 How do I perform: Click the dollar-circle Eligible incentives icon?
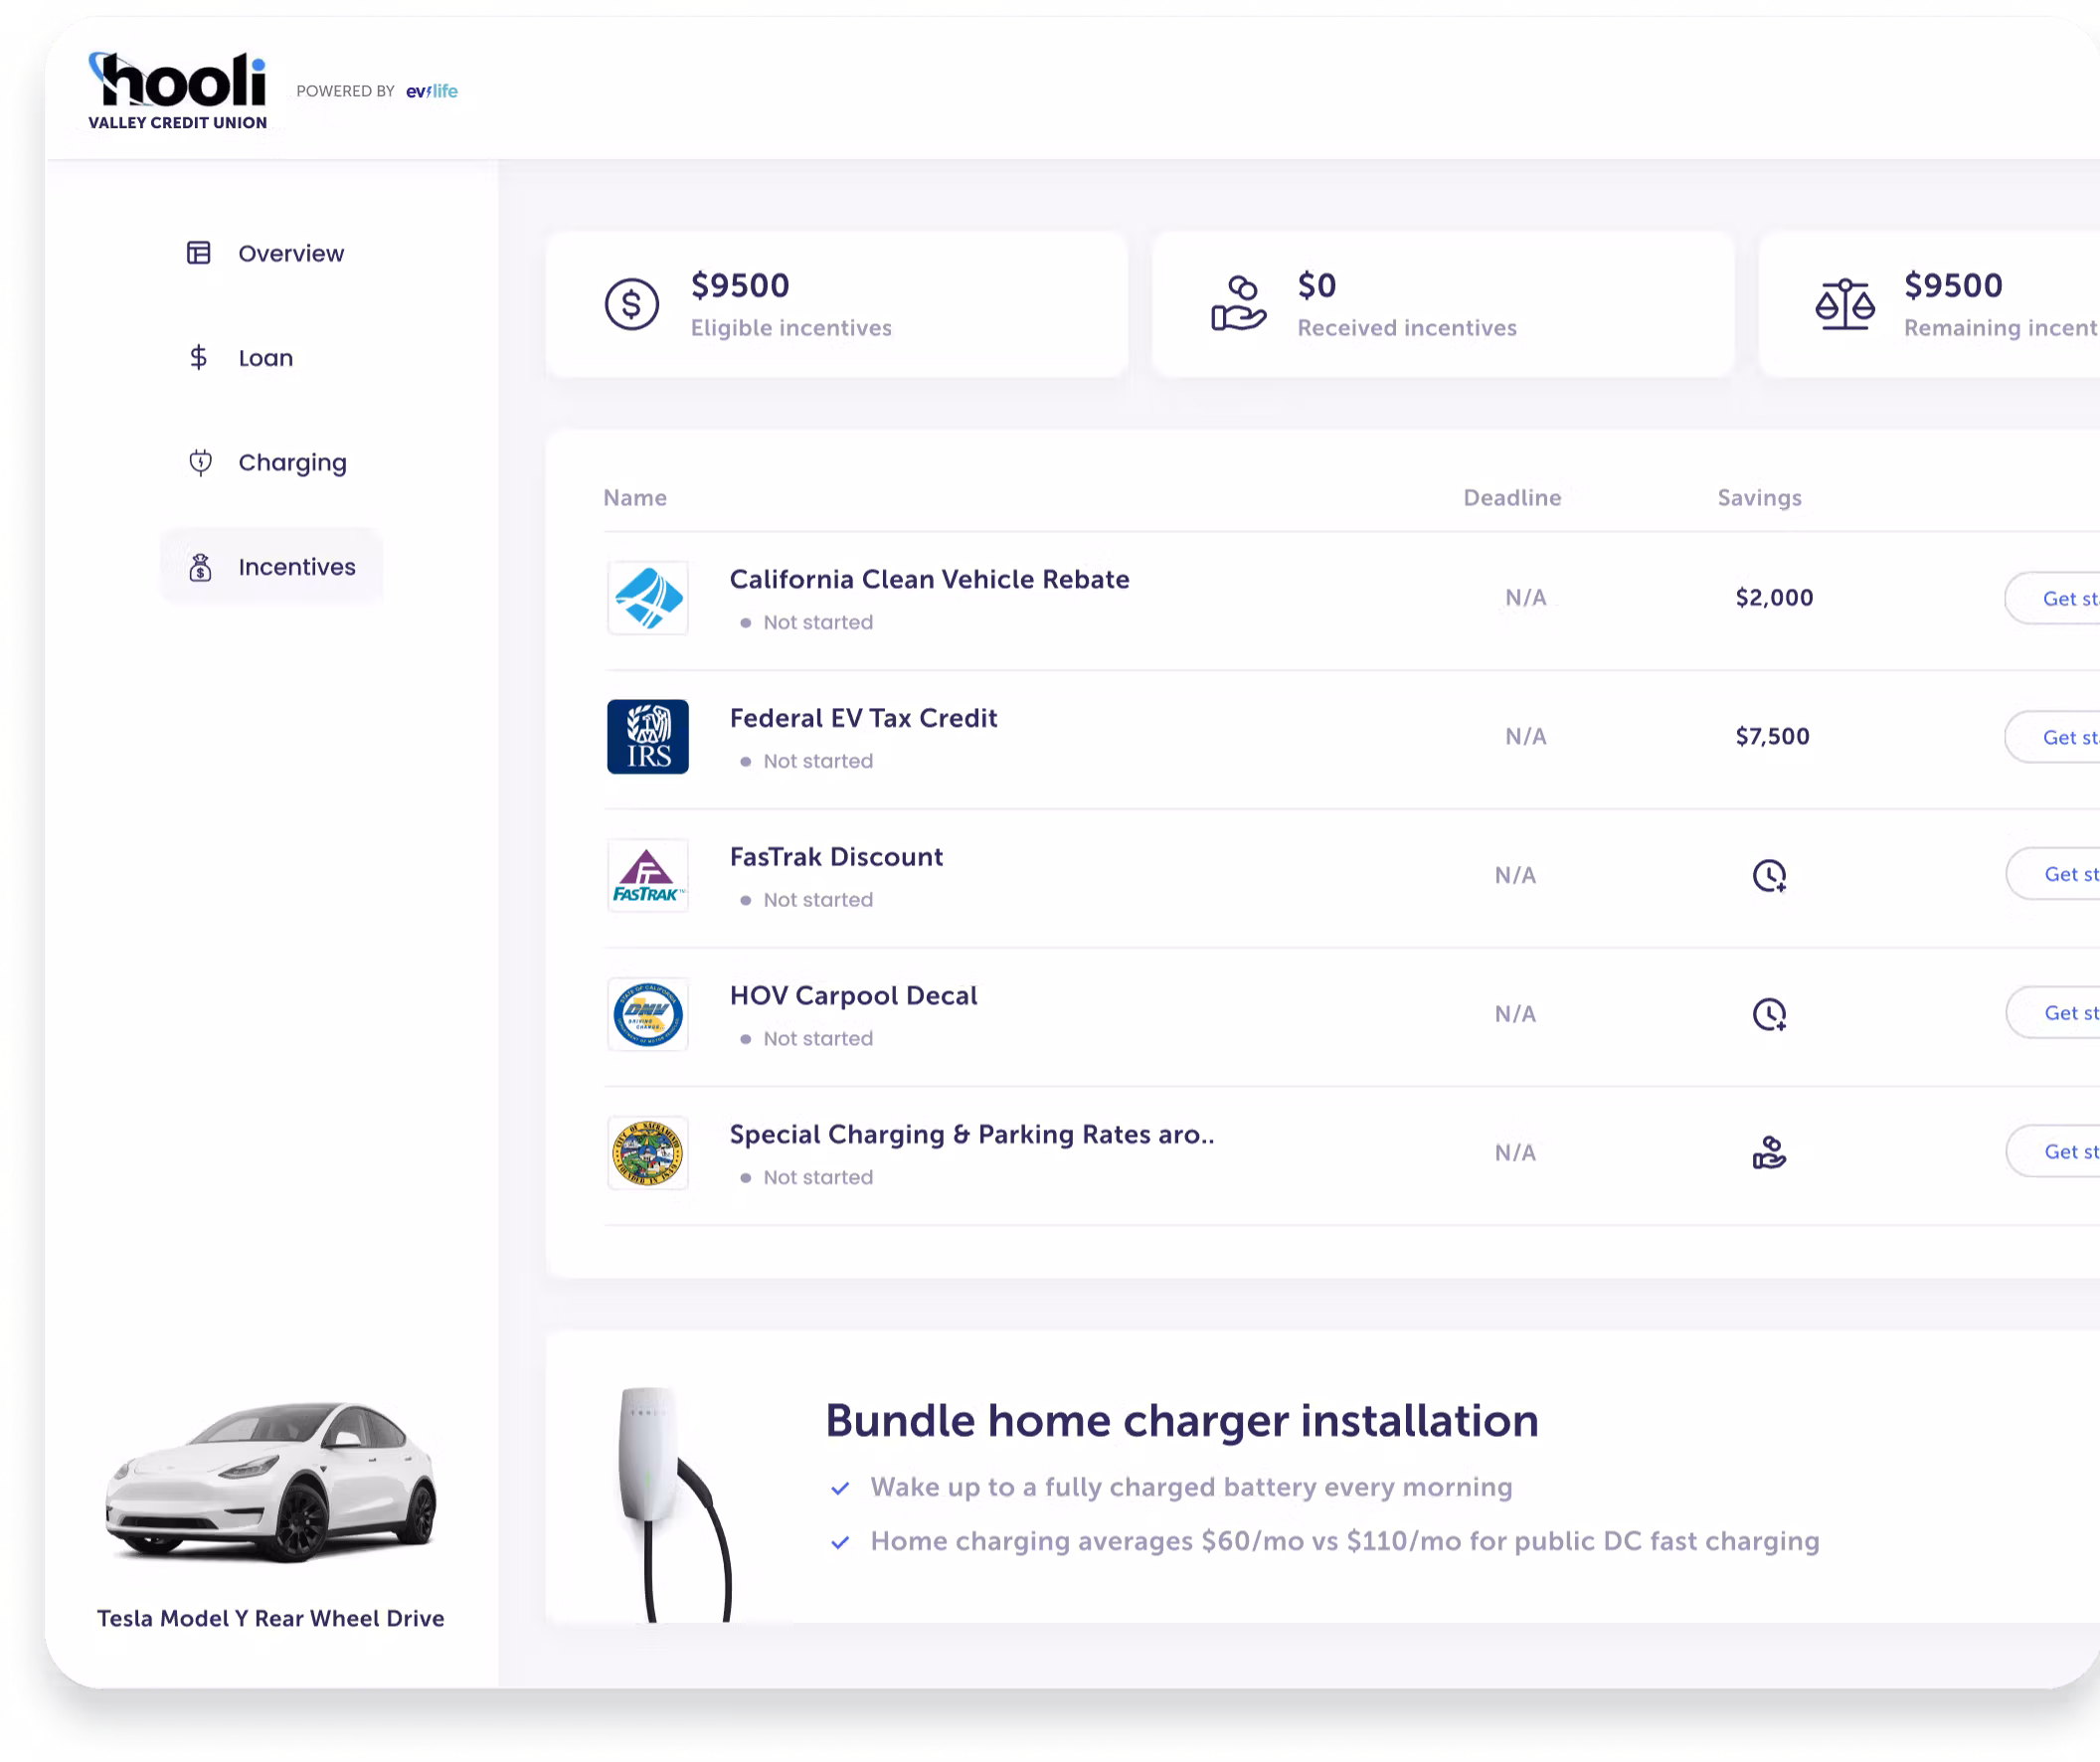pos(631,304)
